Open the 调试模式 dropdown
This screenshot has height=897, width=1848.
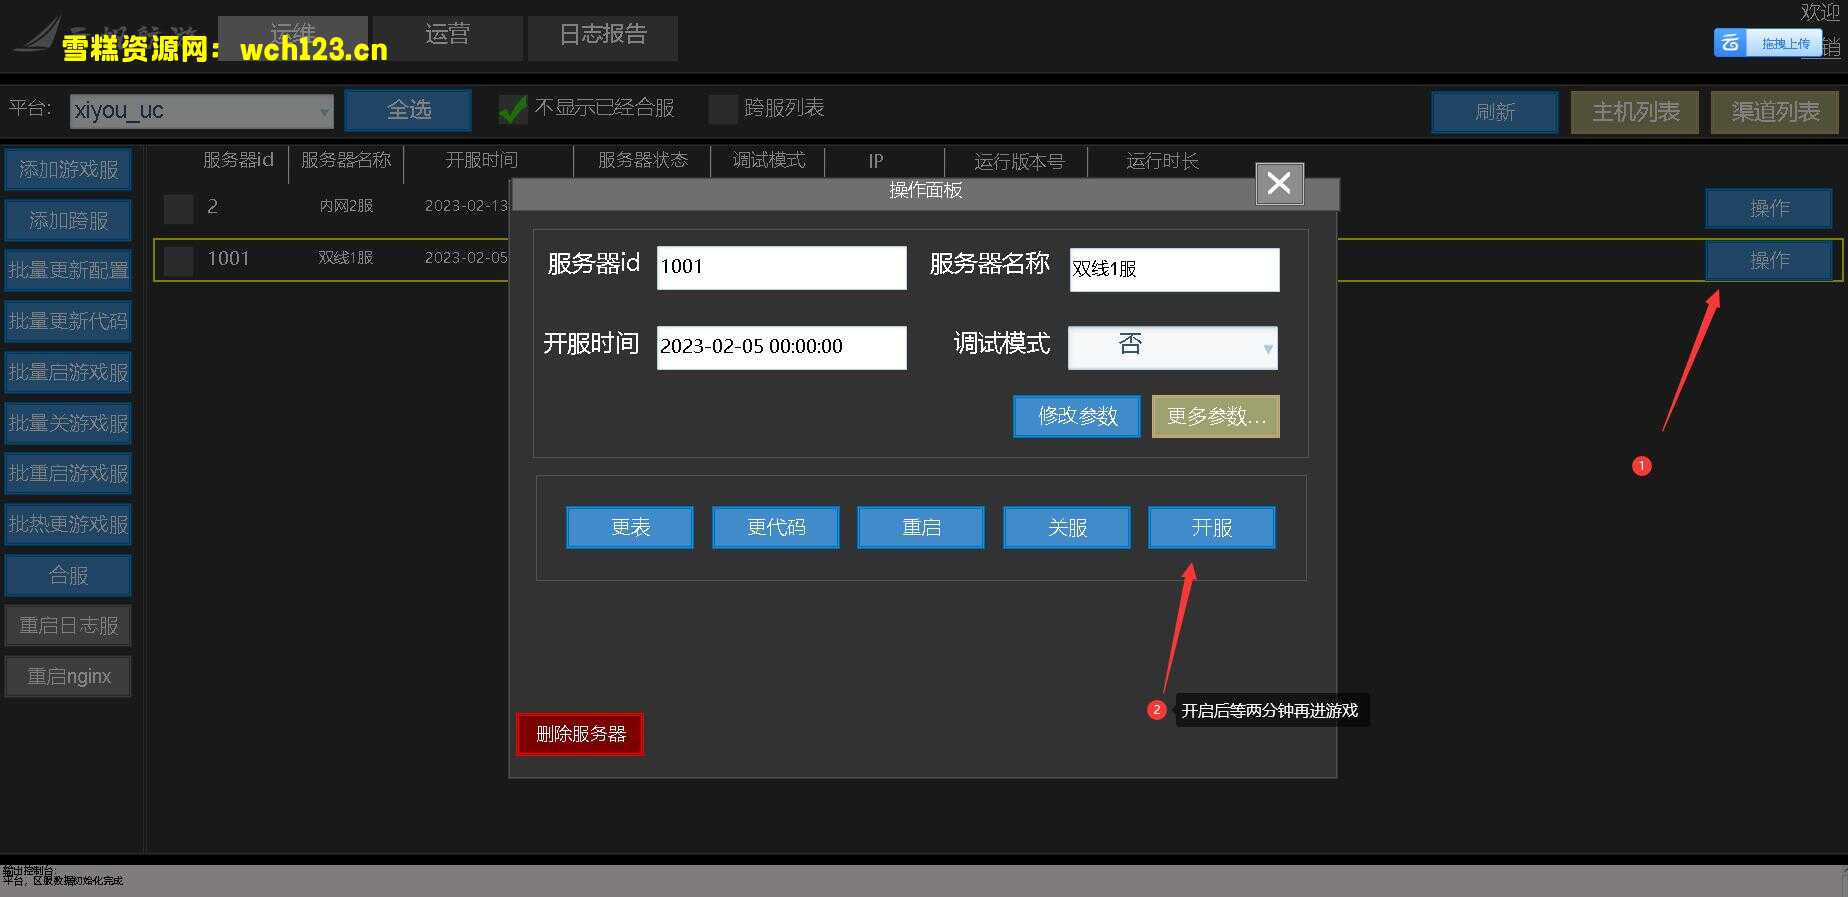tap(1172, 347)
